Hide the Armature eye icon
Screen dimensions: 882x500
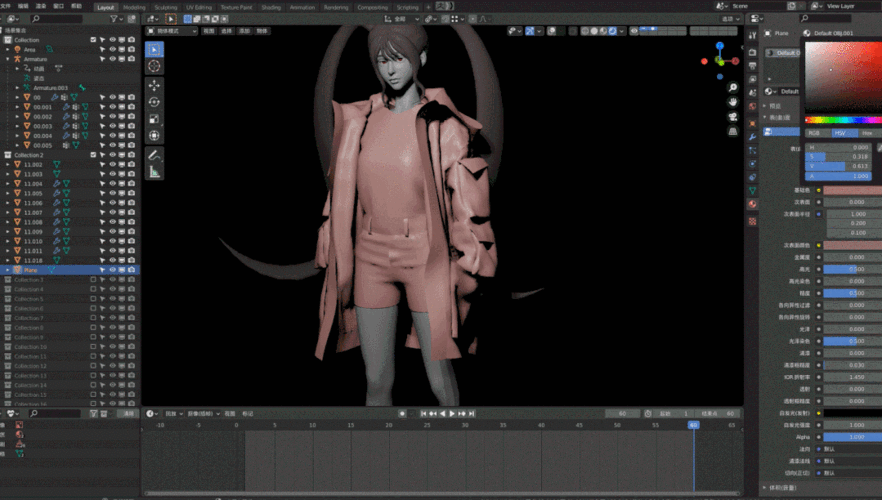click(112, 59)
